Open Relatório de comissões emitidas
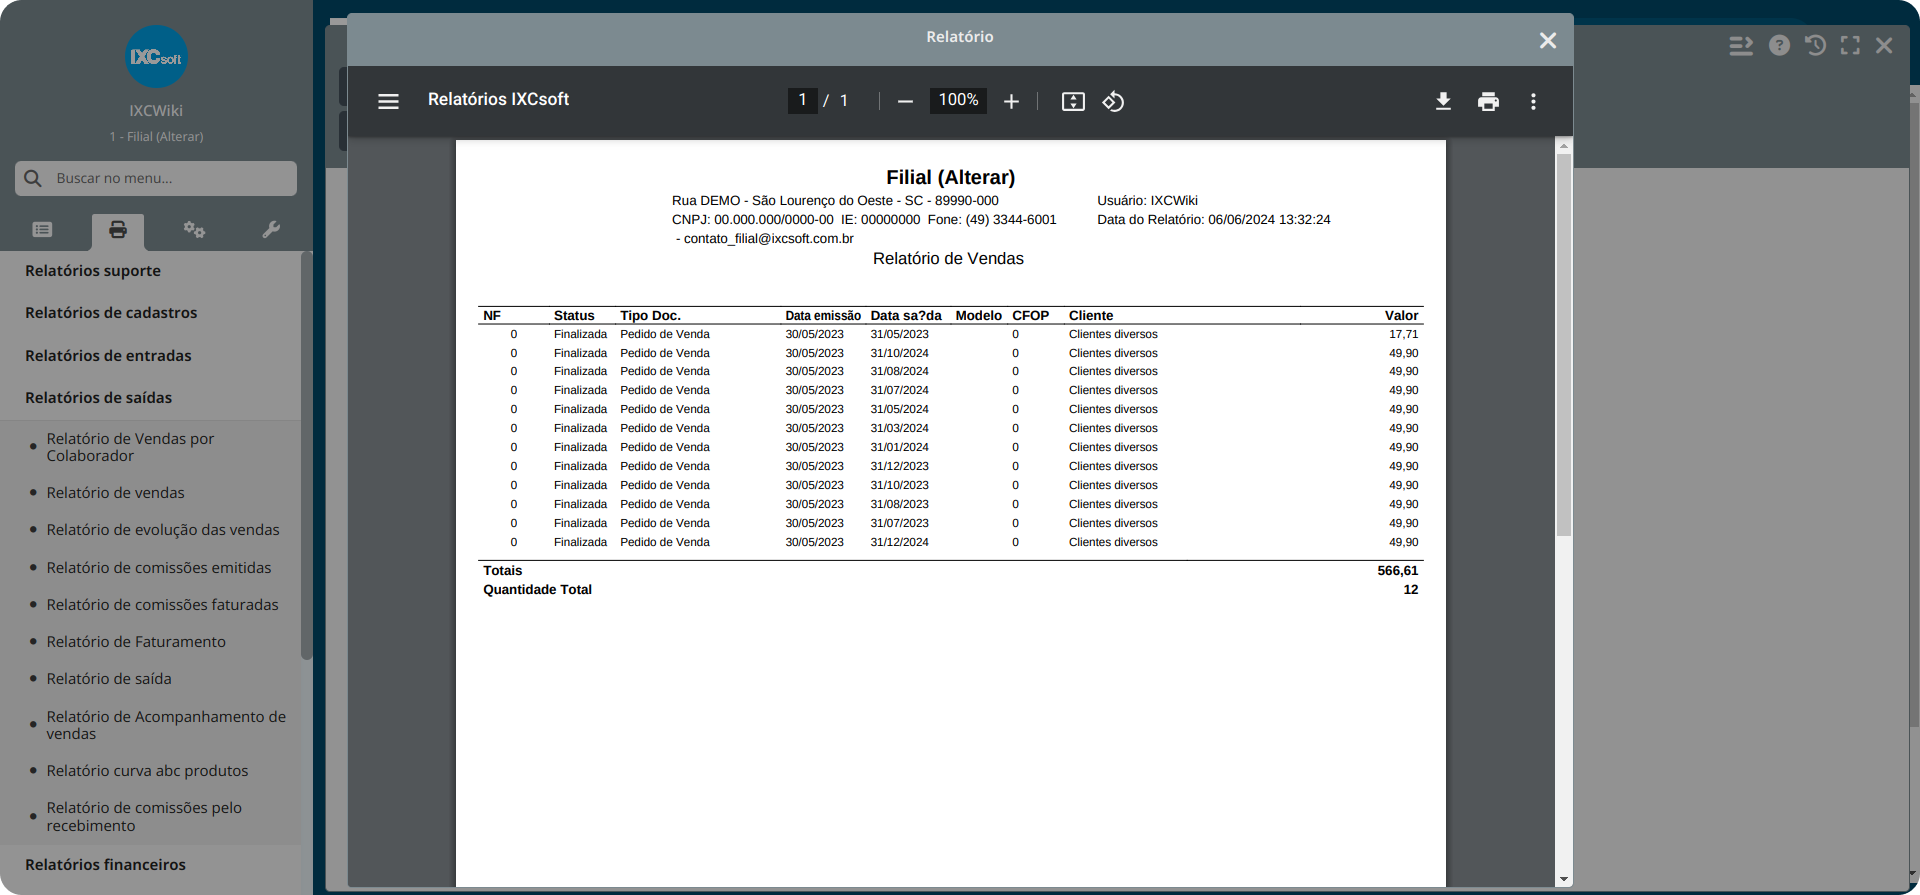Viewport: 1920px width, 895px height. [159, 568]
